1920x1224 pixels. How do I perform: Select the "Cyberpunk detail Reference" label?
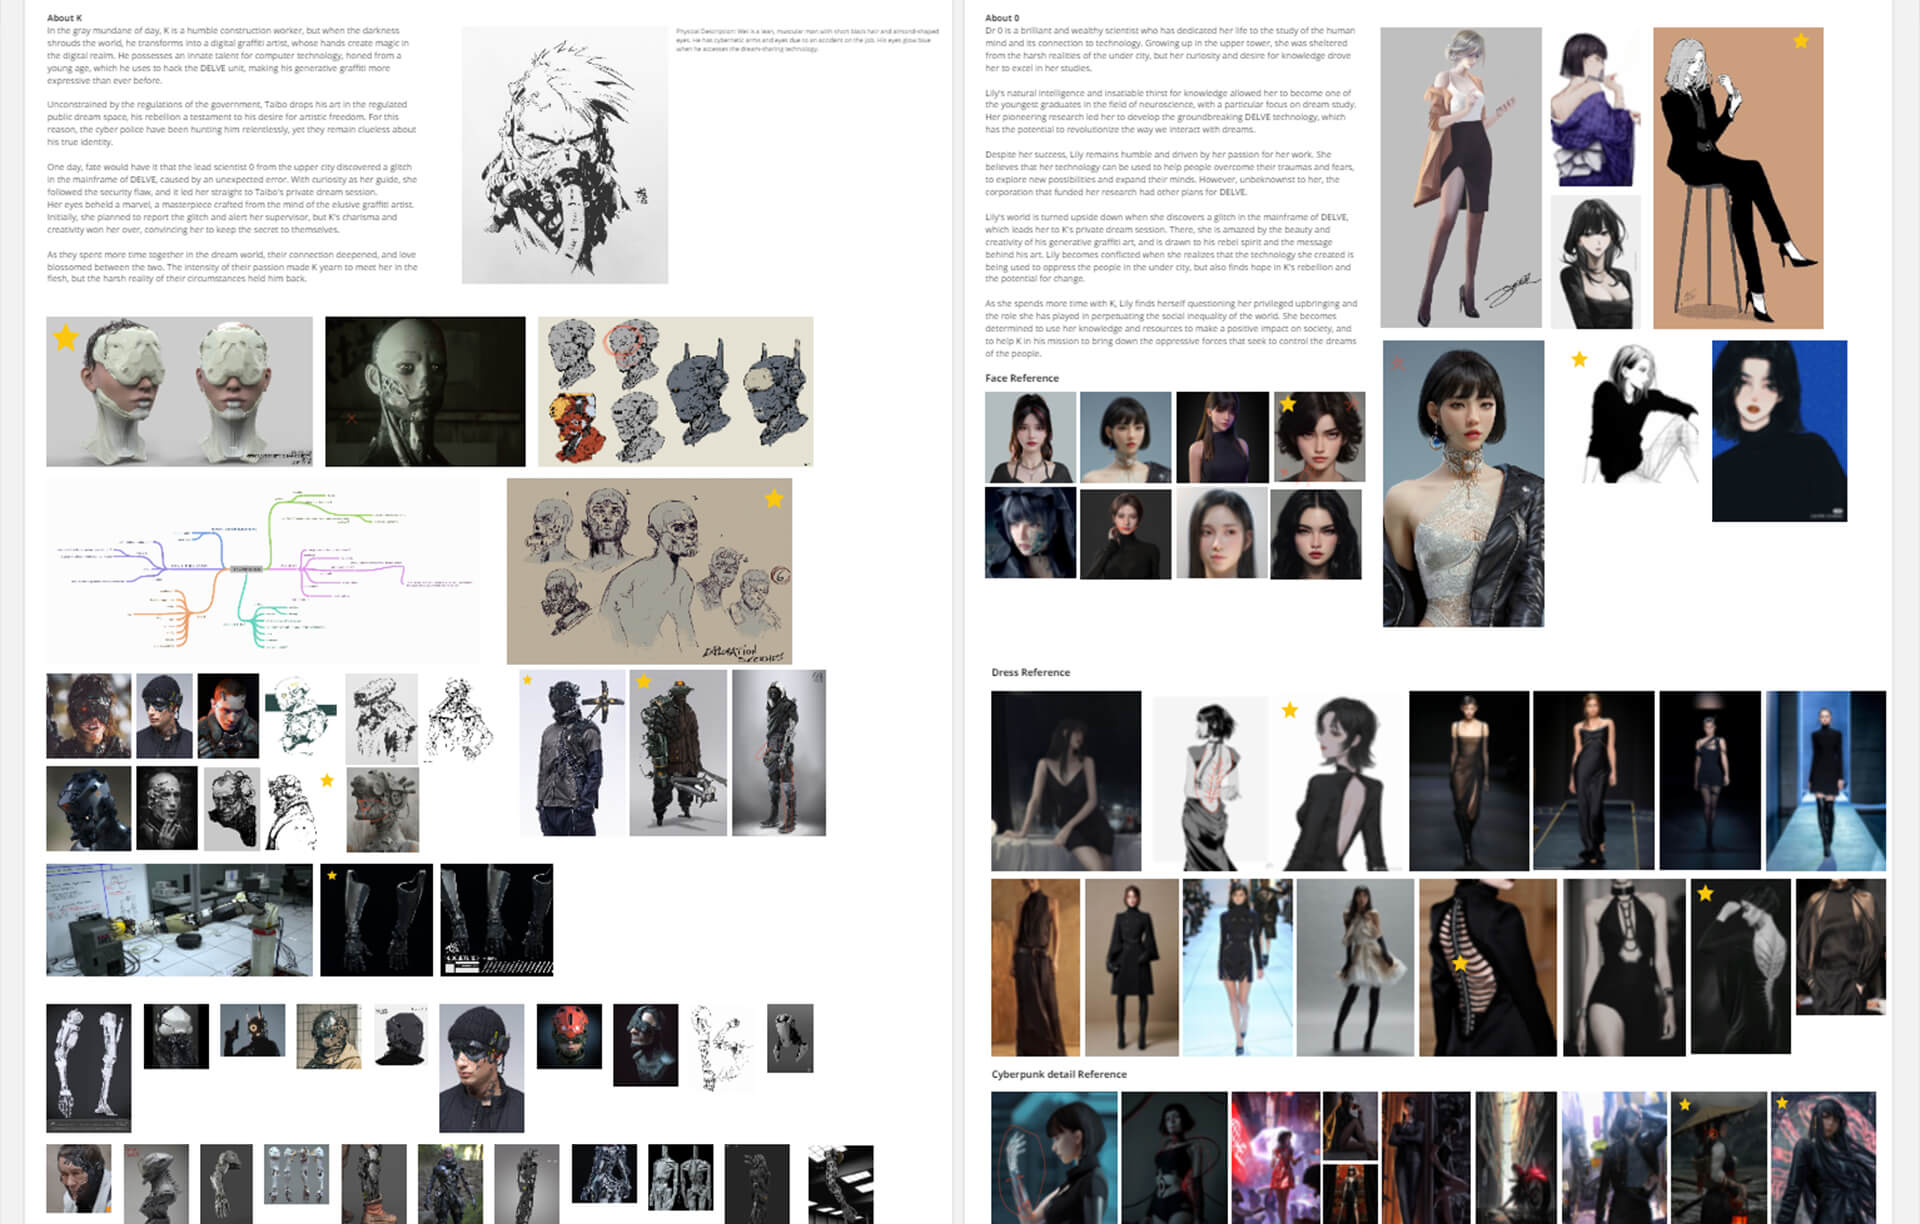click(x=1058, y=1074)
